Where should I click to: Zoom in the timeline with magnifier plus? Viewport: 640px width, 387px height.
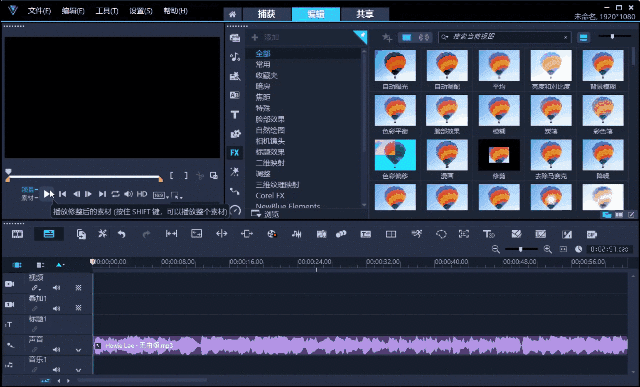point(548,249)
